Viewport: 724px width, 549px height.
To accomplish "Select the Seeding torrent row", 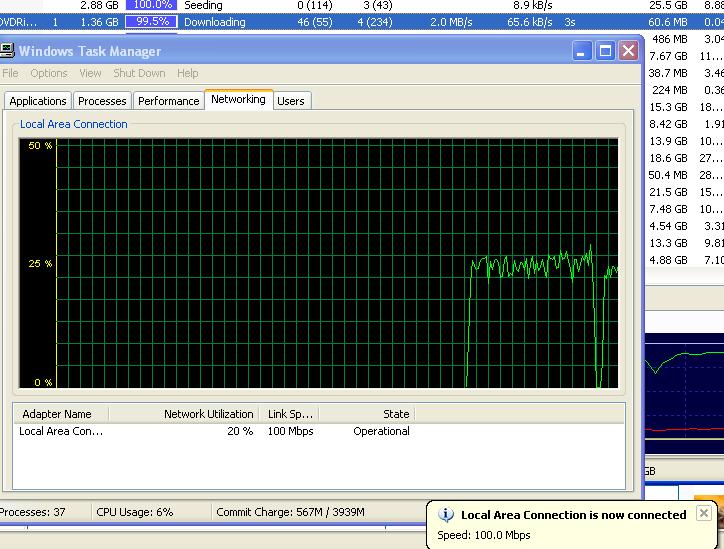I will pos(362,6).
